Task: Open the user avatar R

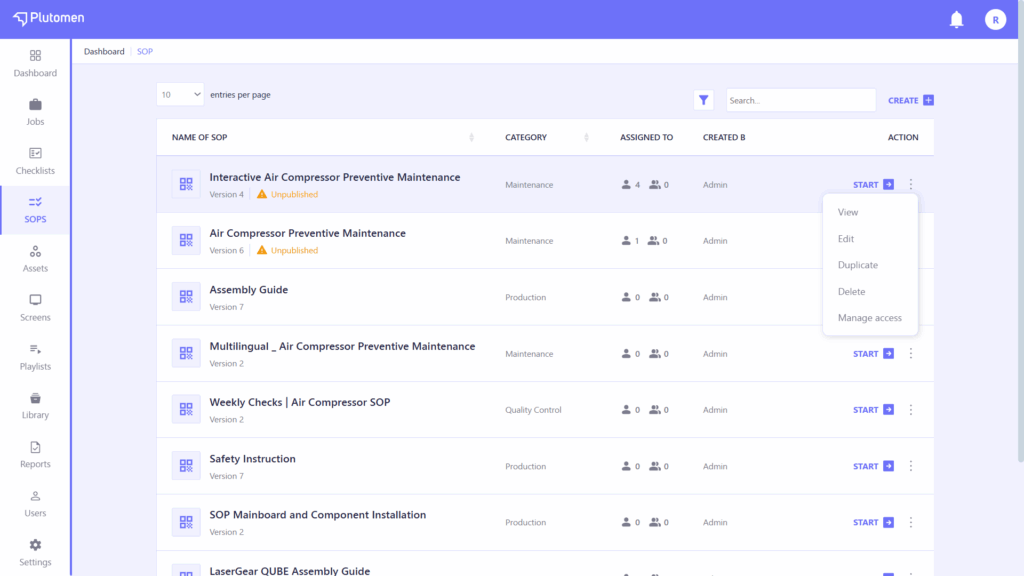Action: [995, 20]
